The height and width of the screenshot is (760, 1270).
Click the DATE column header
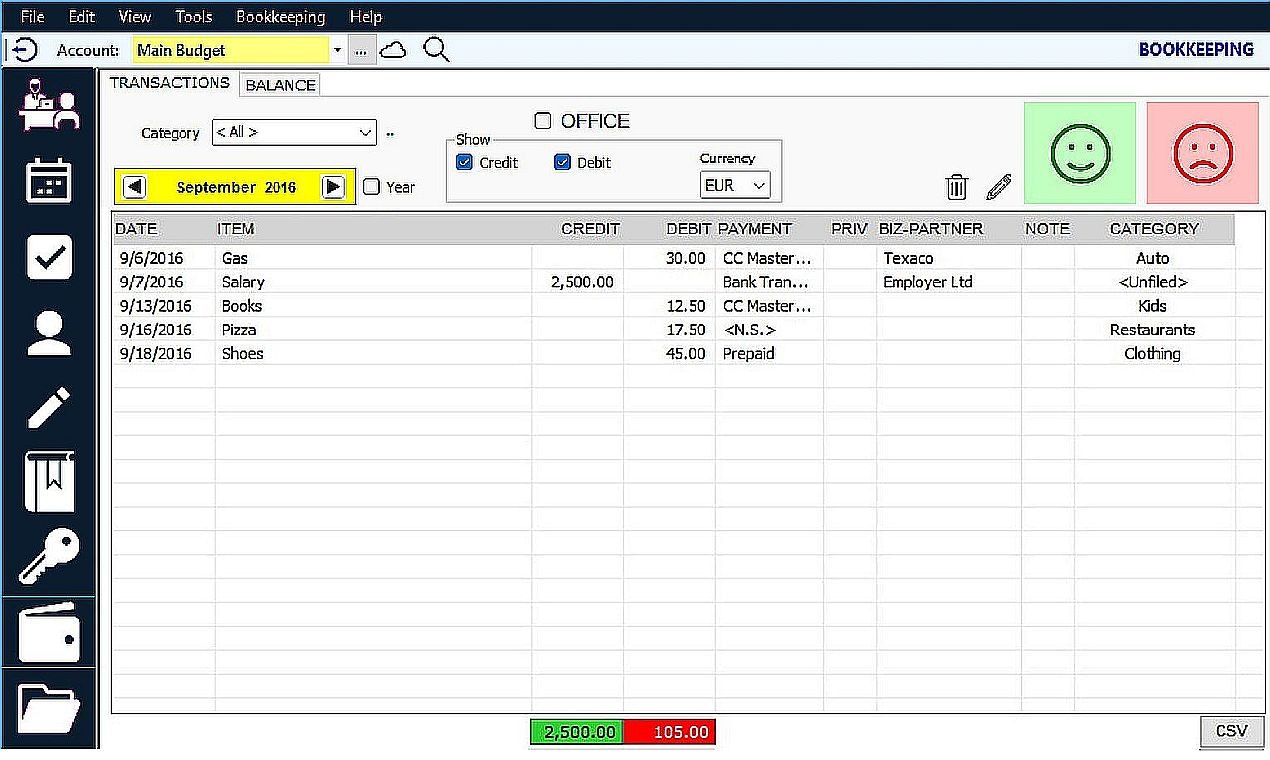coord(136,229)
